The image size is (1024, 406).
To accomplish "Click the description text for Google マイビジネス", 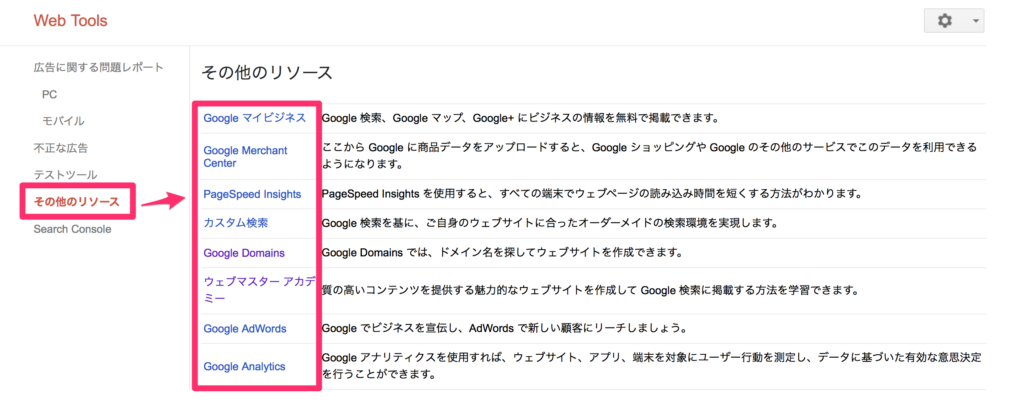I will tap(520, 119).
